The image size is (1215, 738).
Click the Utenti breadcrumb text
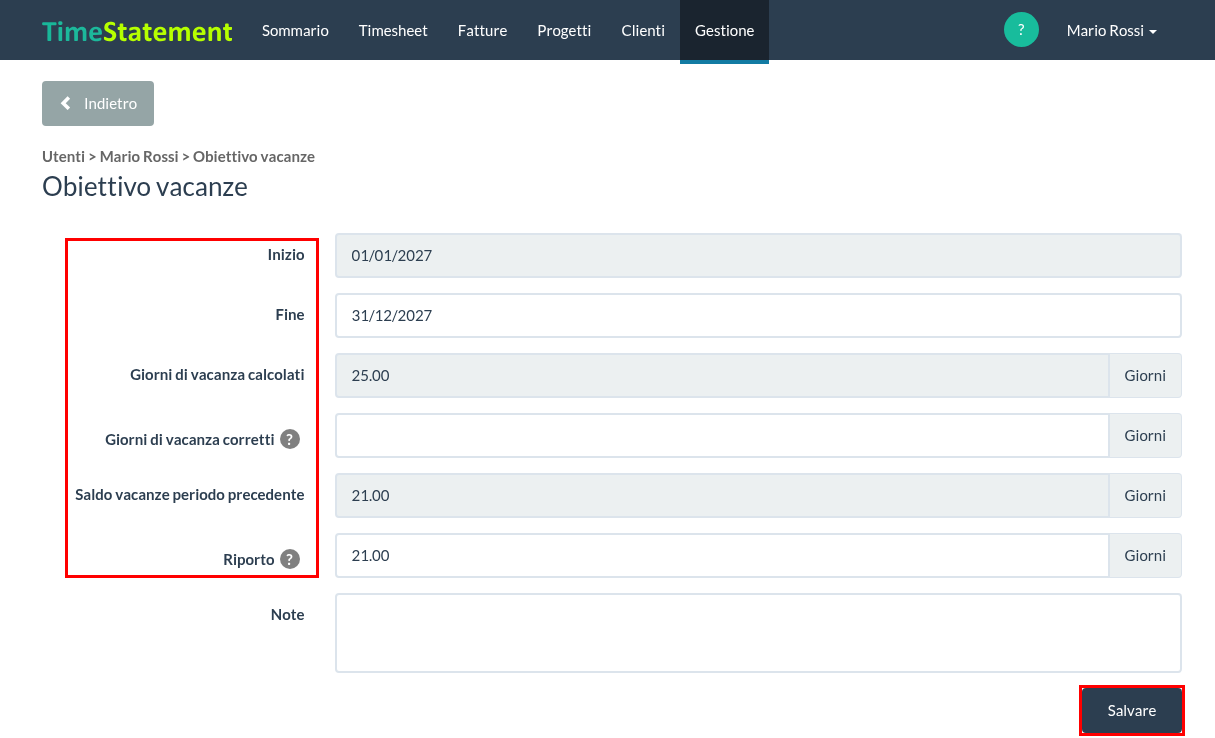pyautogui.click(x=63, y=156)
